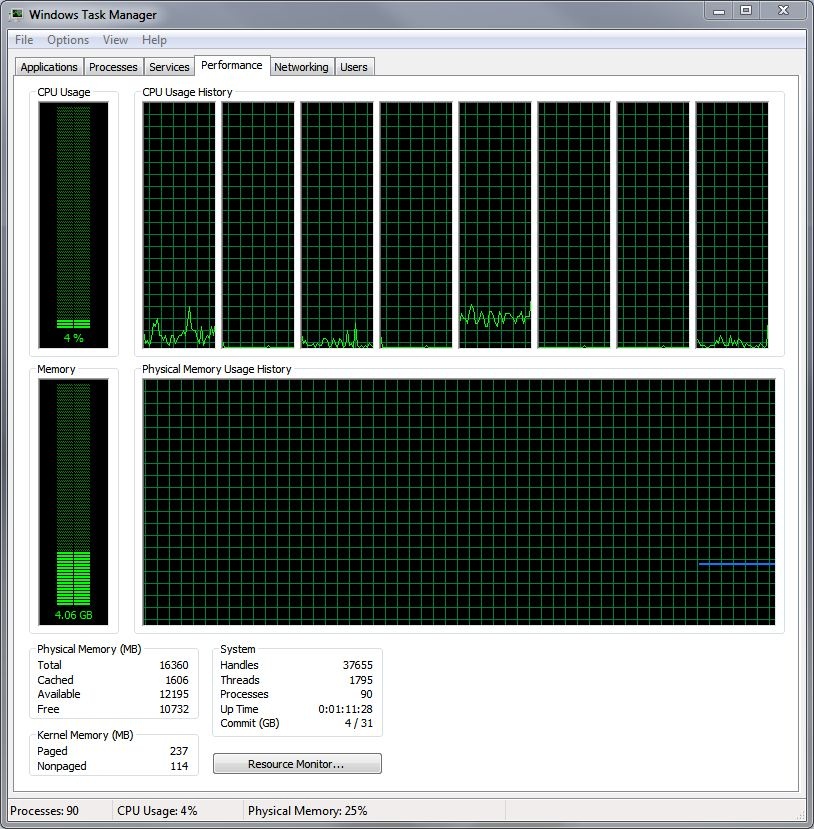
Task: Switch to the Networking tab
Action: coord(301,67)
